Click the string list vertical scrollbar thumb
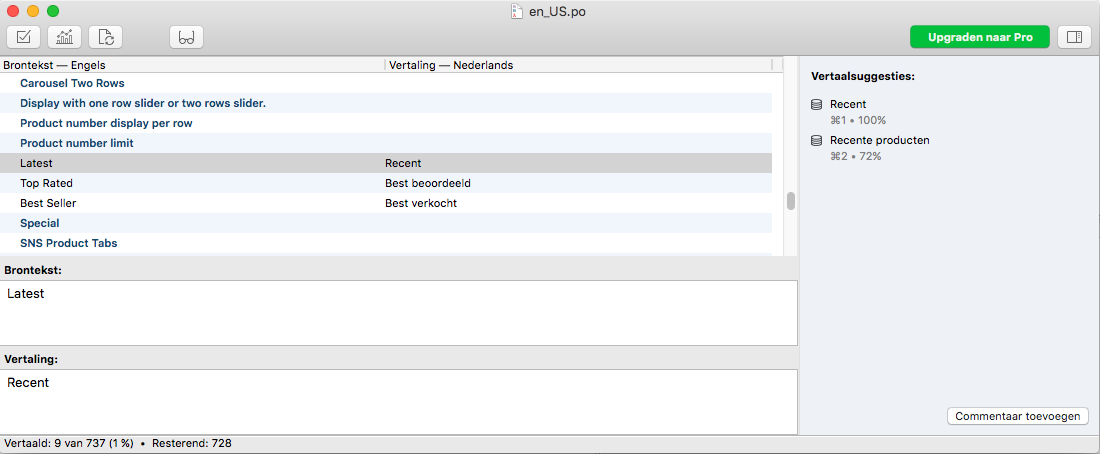Image resolution: width=1100 pixels, height=454 pixels. tap(790, 201)
